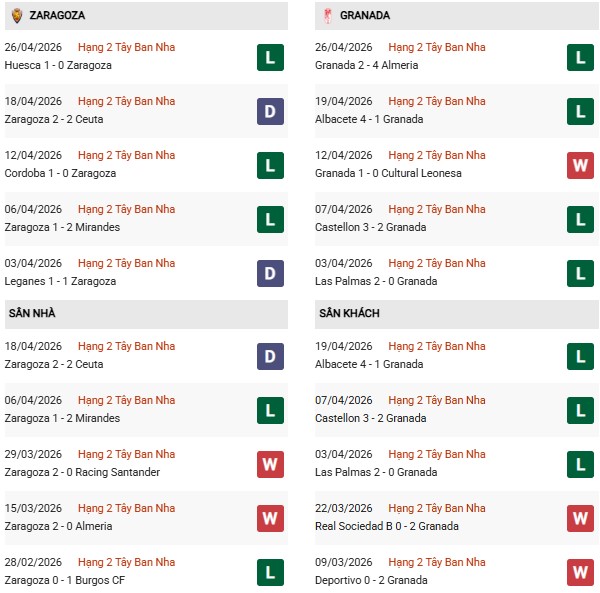Click the L badge for Huesca 1 - 0 Zaragoza
Screen dimensions: 600x593
(x=269, y=57)
